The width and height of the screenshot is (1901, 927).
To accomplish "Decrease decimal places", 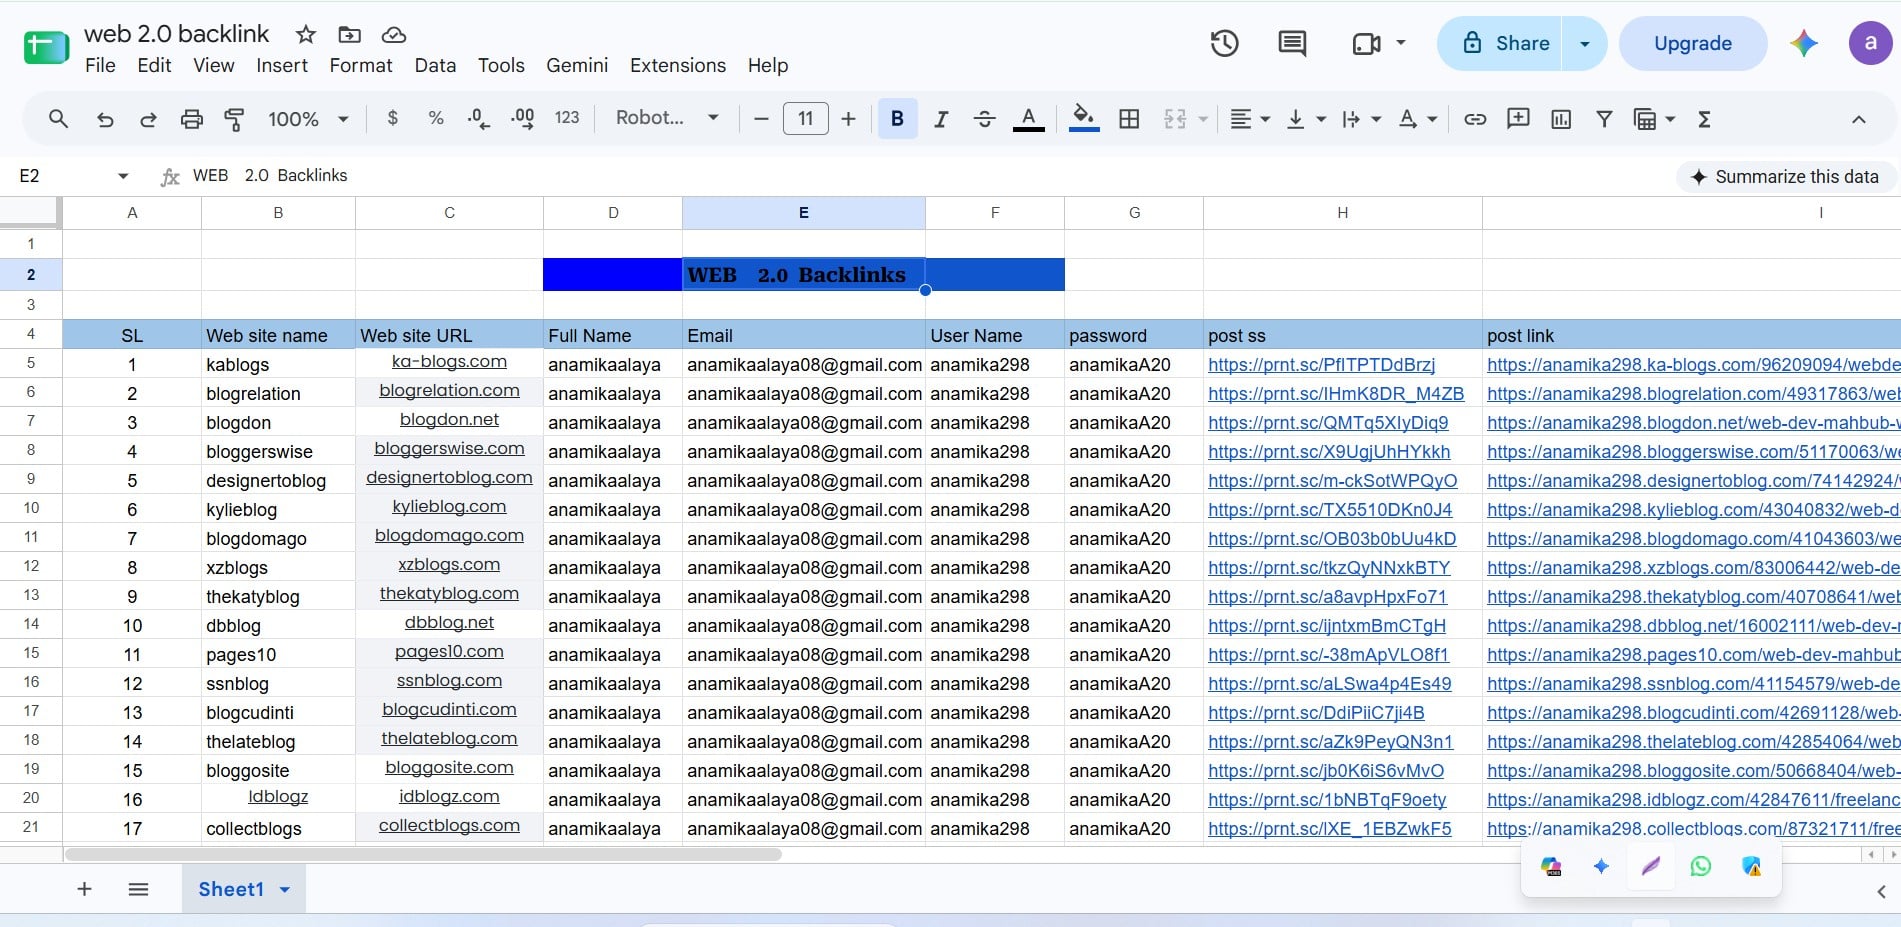I will click(x=478, y=118).
